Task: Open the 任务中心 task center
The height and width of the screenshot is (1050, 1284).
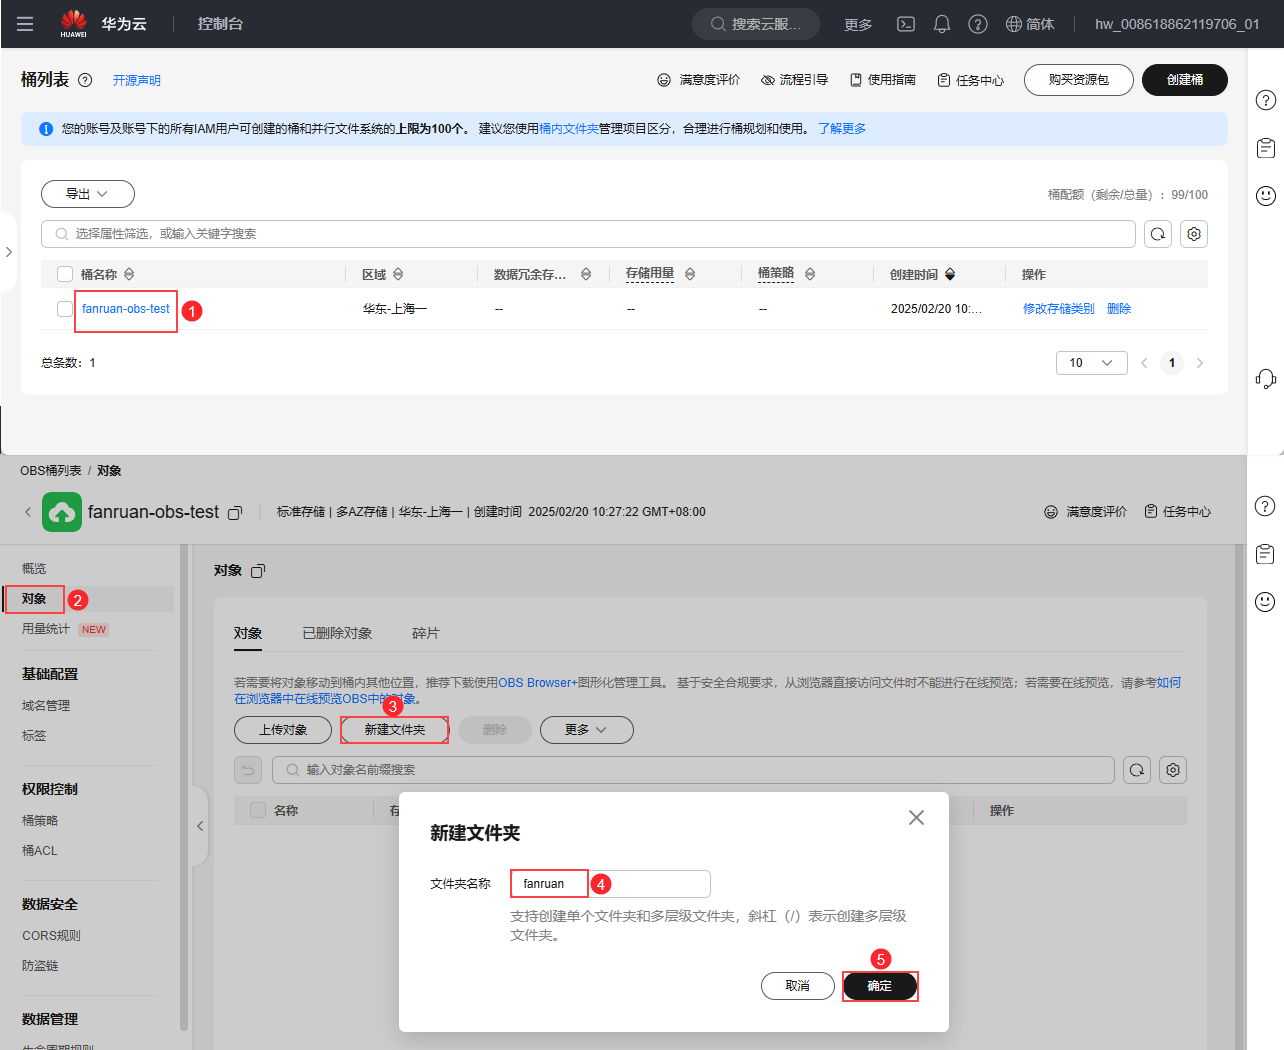Action: (969, 80)
